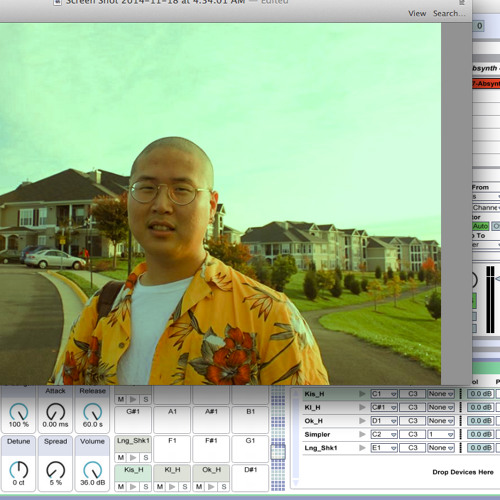Click the C3 play note field for Ok_H
The image size is (500, 500).
click(413, 421)
